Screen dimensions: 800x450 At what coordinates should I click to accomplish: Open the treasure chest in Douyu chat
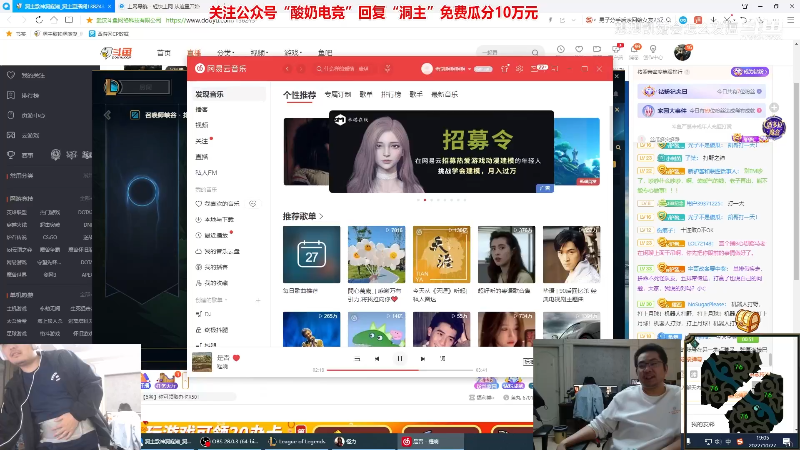pyautogui.click(x=748, y=321)
